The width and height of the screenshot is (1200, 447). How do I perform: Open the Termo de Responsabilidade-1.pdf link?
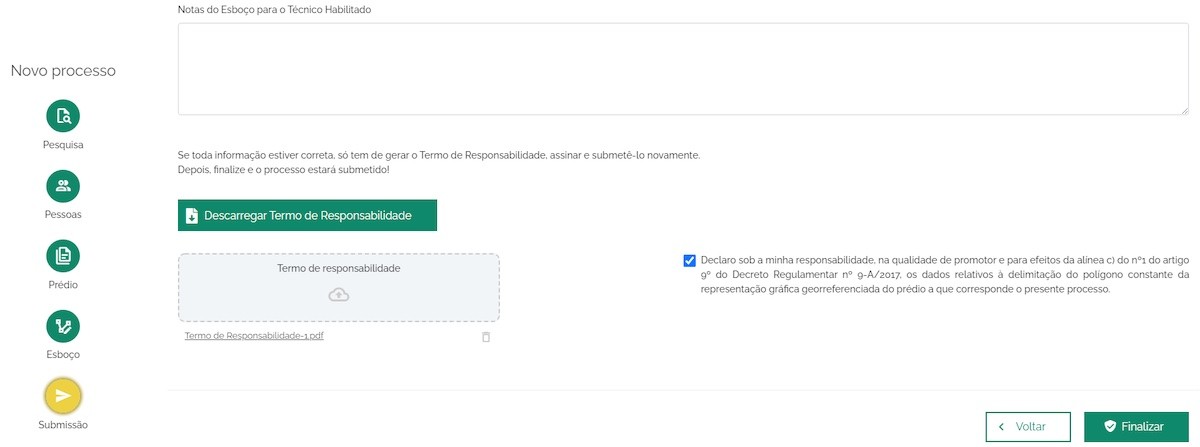(x=254, y=336)
